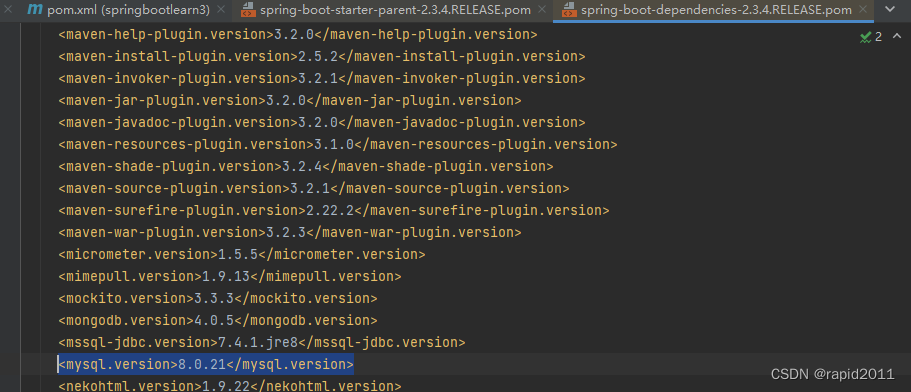Image resolution: width=911 pixels, height=392 pixels.
Task: Click mssql-jdbc.version 7.4.1.jre8 line
Action: coord(261,343)
